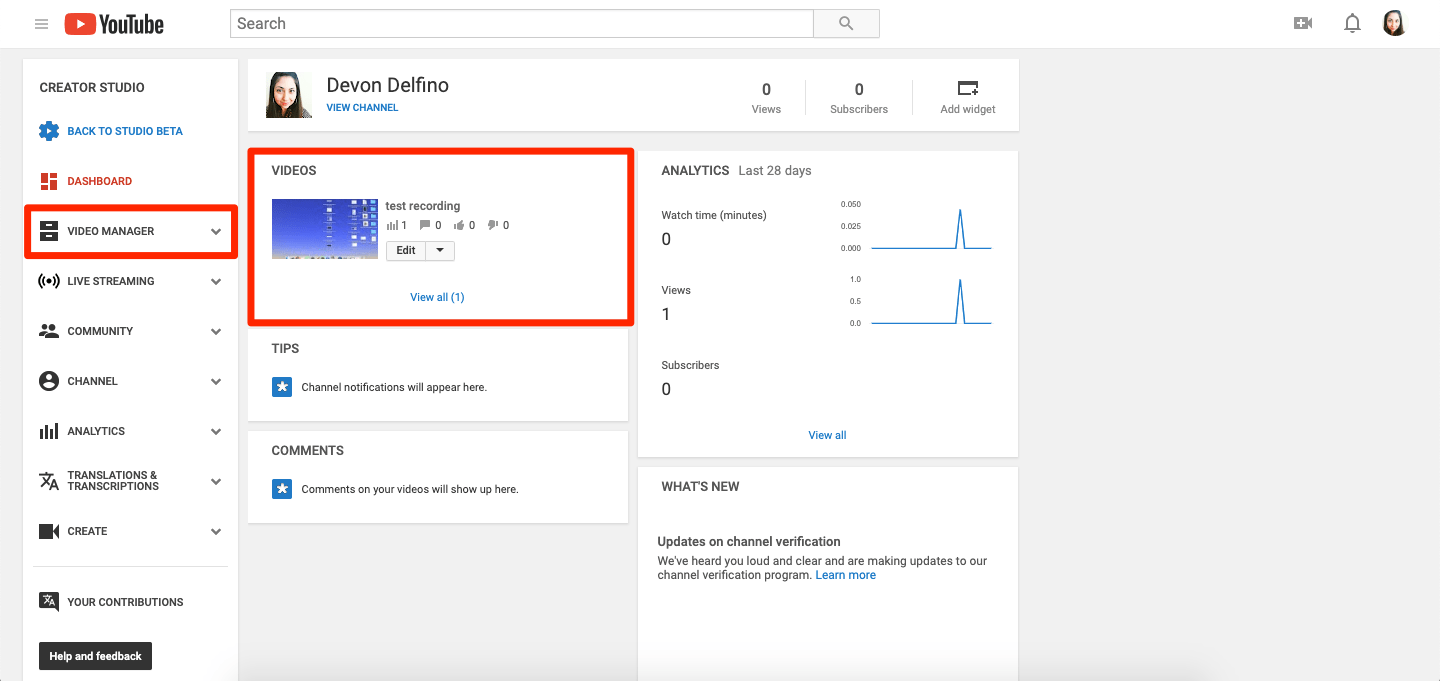Click the Video Manager icon

tap(49, 231)
